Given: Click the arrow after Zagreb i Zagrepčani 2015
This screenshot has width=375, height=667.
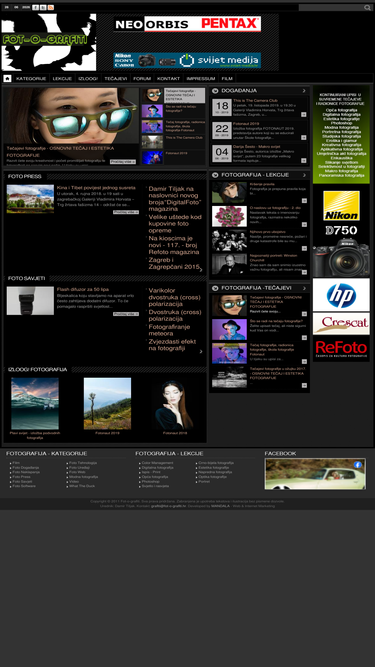Looking at the screenshot, I should point(201,270).
